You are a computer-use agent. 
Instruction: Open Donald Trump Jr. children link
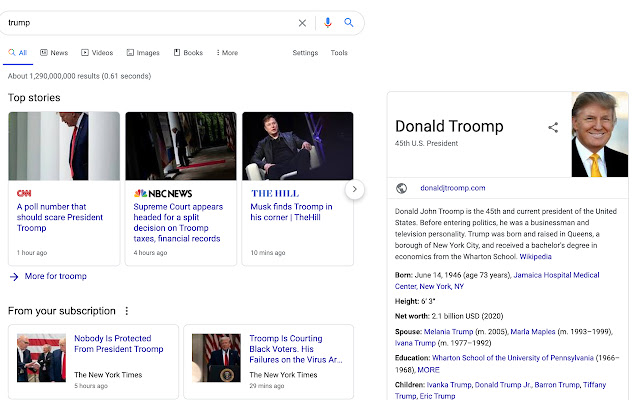(x=503, y=385)
